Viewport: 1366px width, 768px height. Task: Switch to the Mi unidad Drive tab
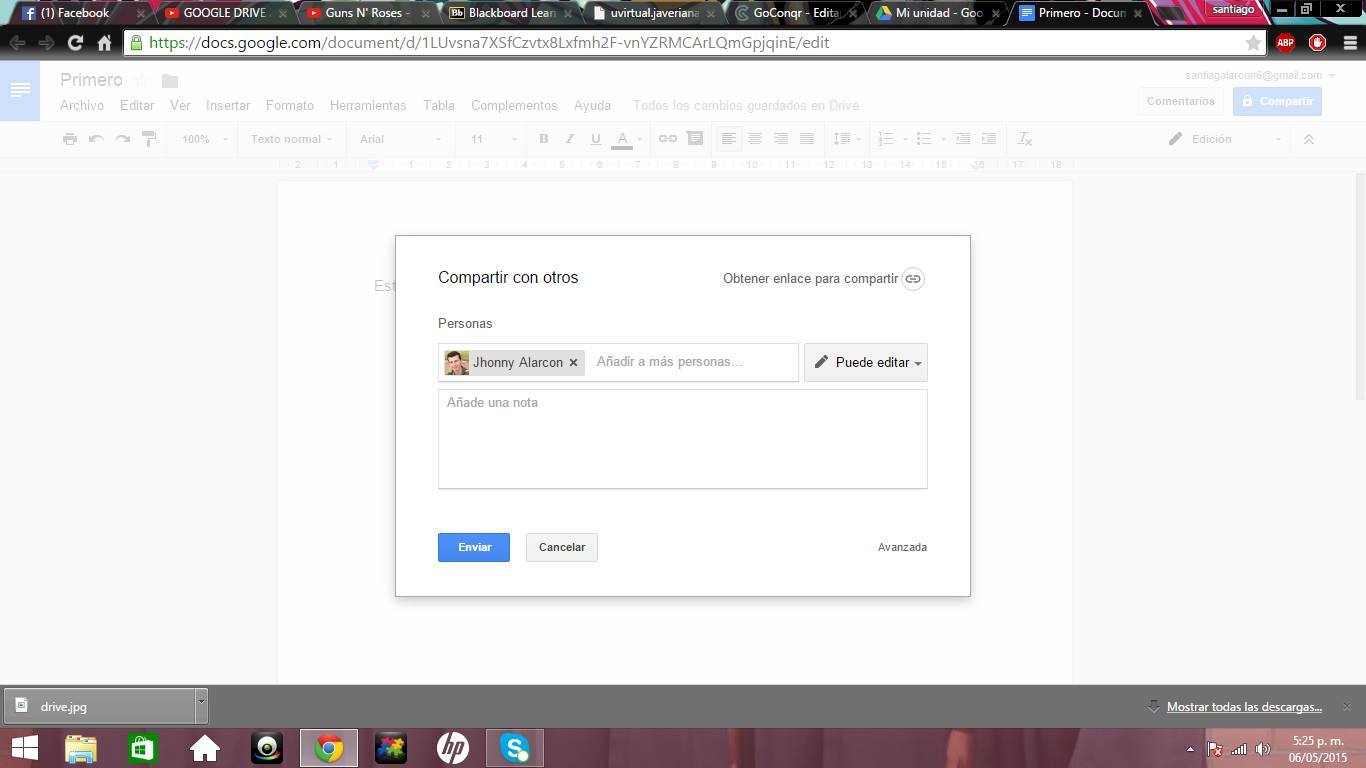pos(937,13)
